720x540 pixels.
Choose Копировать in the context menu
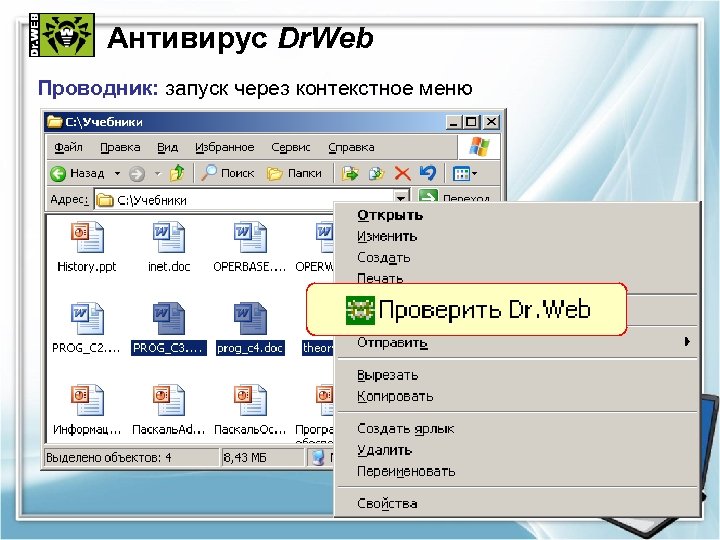395,396
